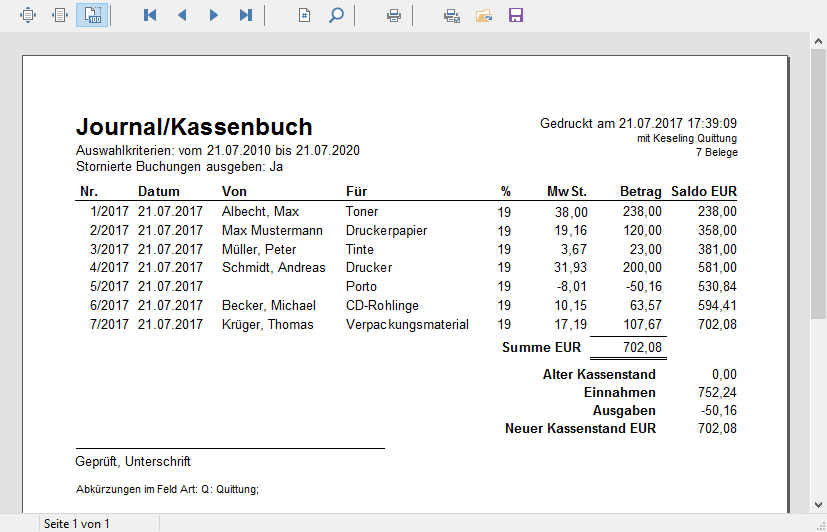Open a saved report file

484,15
